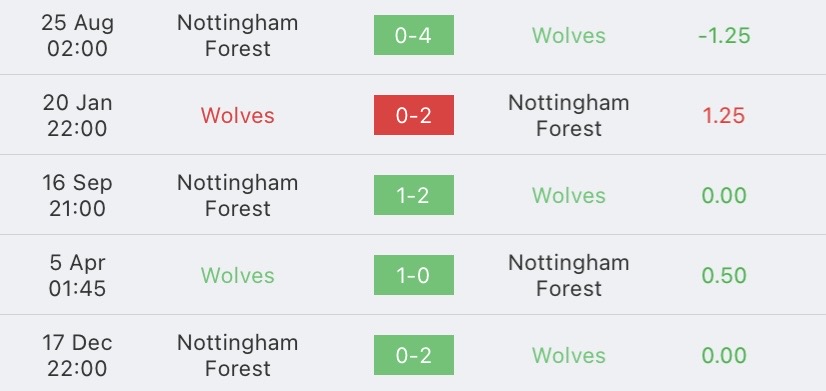Viewport: 826px width, 391px height.
Task: Click the red 0-2 score box
Action: [x=414, y=115]
